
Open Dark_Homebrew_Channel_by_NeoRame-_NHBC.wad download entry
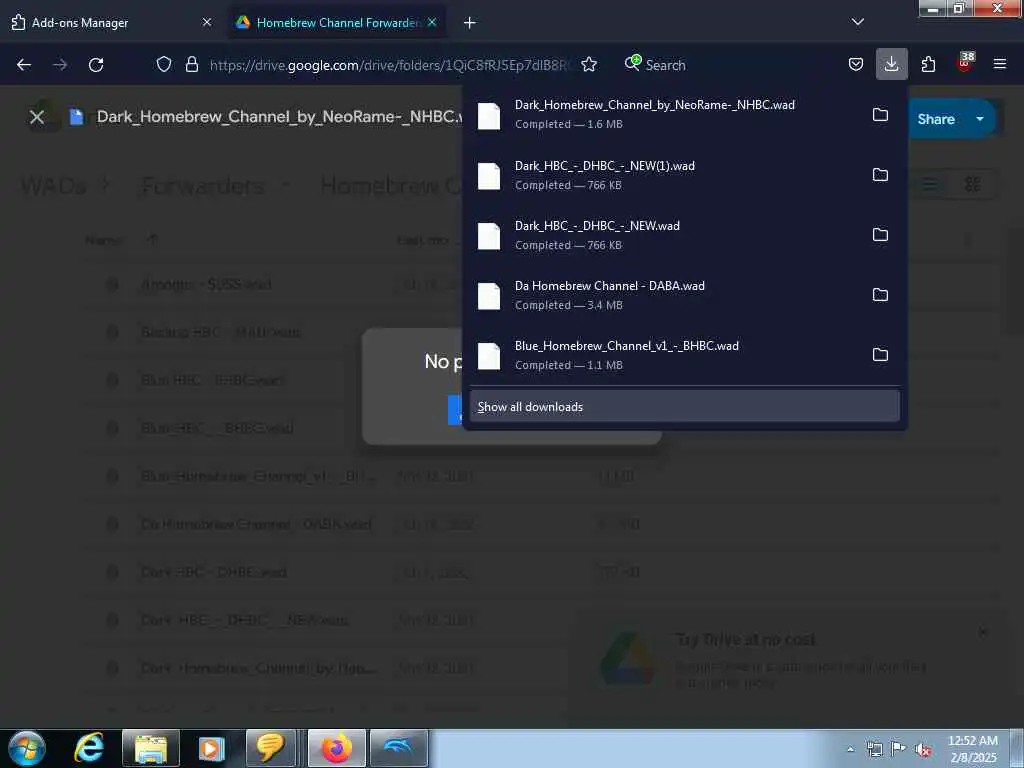click(x=665, y=114)
